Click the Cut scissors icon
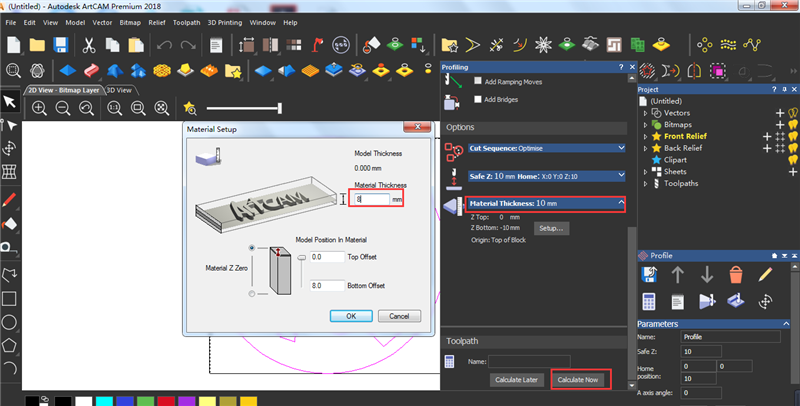The height and width of the screenshot is (406, 800). coord(89,45)
